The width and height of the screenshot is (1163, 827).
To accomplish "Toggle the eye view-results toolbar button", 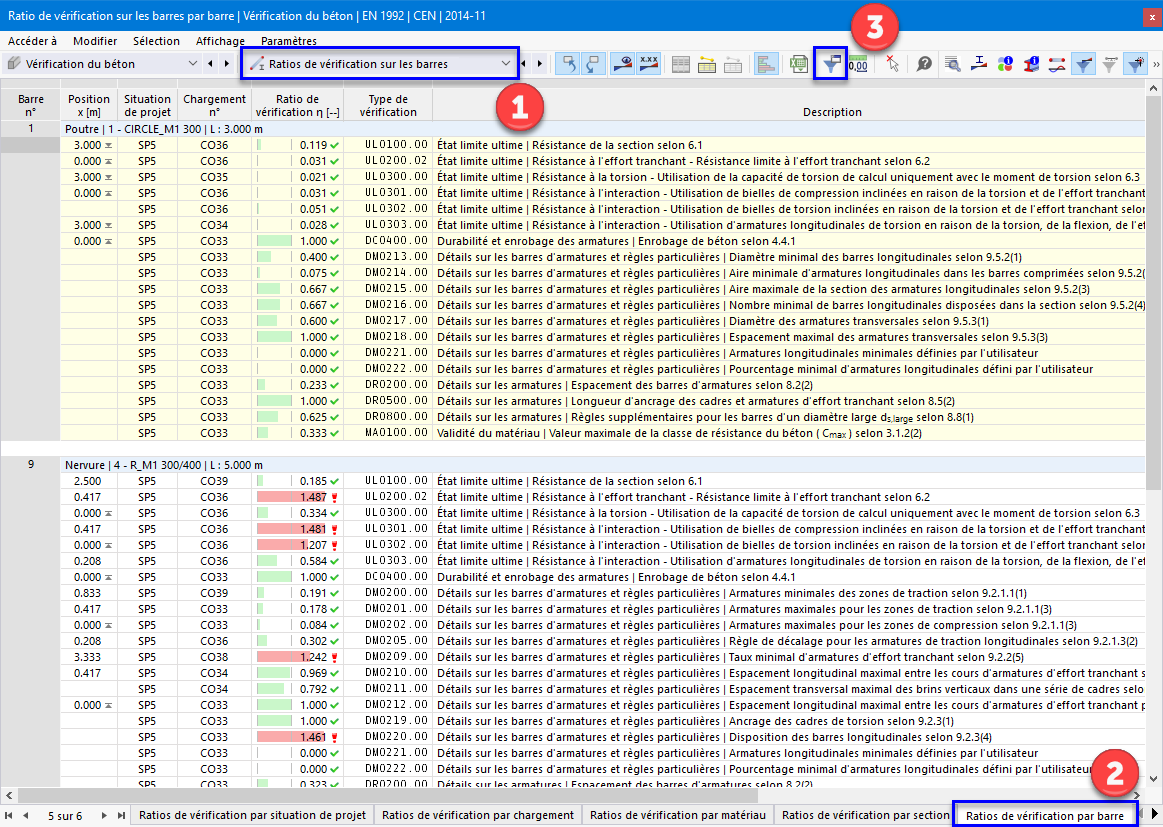I will point(623,65).
